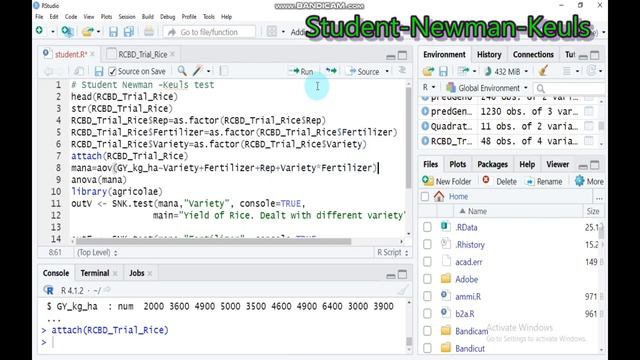Clear the console with broom icon
This screenshot has width=640, height=360.
point(402,290)
